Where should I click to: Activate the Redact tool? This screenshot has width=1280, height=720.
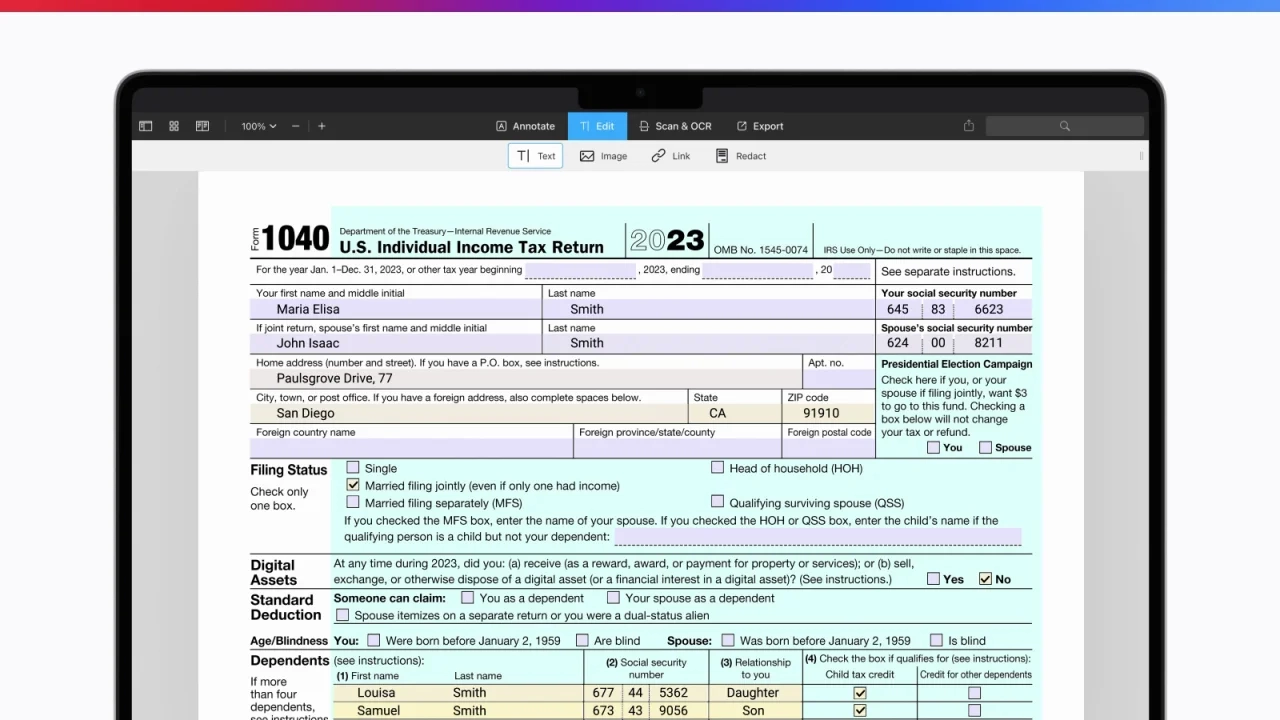[741, 156]
